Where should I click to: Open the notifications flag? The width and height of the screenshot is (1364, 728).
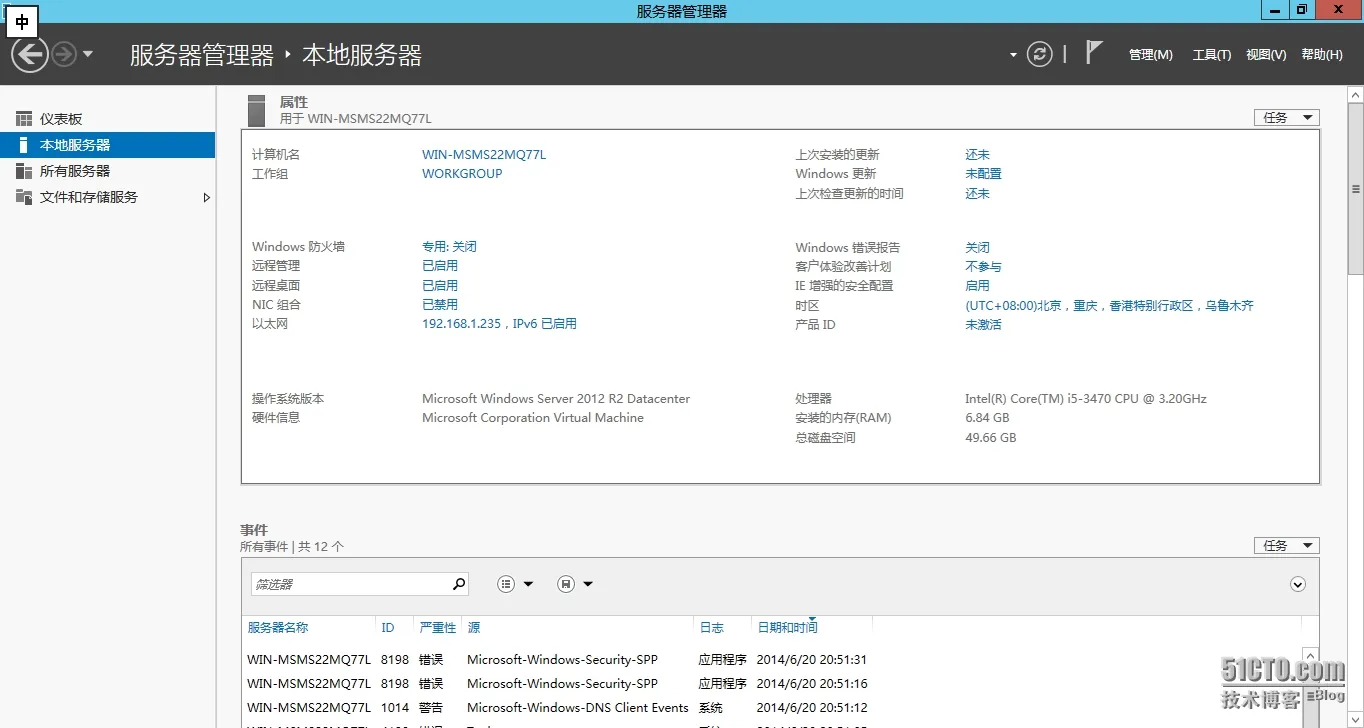click(1094, 53)
